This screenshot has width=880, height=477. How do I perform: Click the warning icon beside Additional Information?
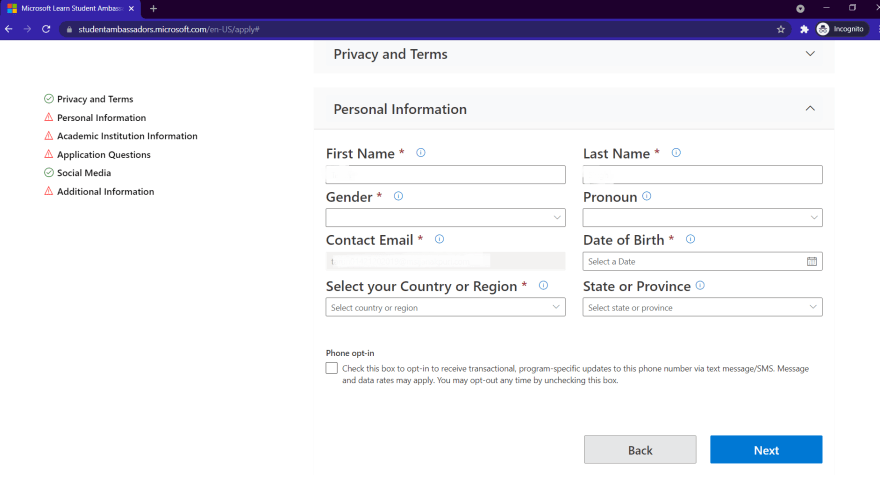(49, 191)
